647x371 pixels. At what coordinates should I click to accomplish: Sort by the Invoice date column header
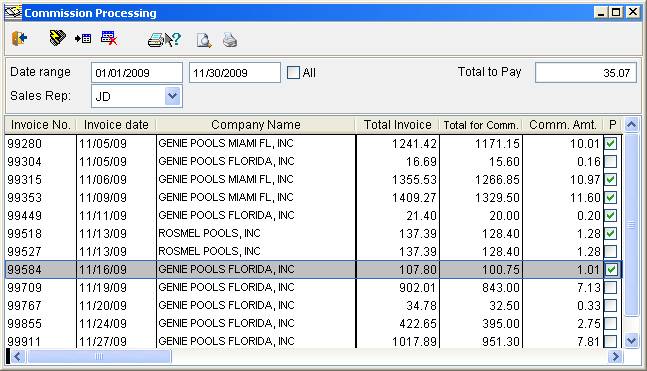coord(116,125)
